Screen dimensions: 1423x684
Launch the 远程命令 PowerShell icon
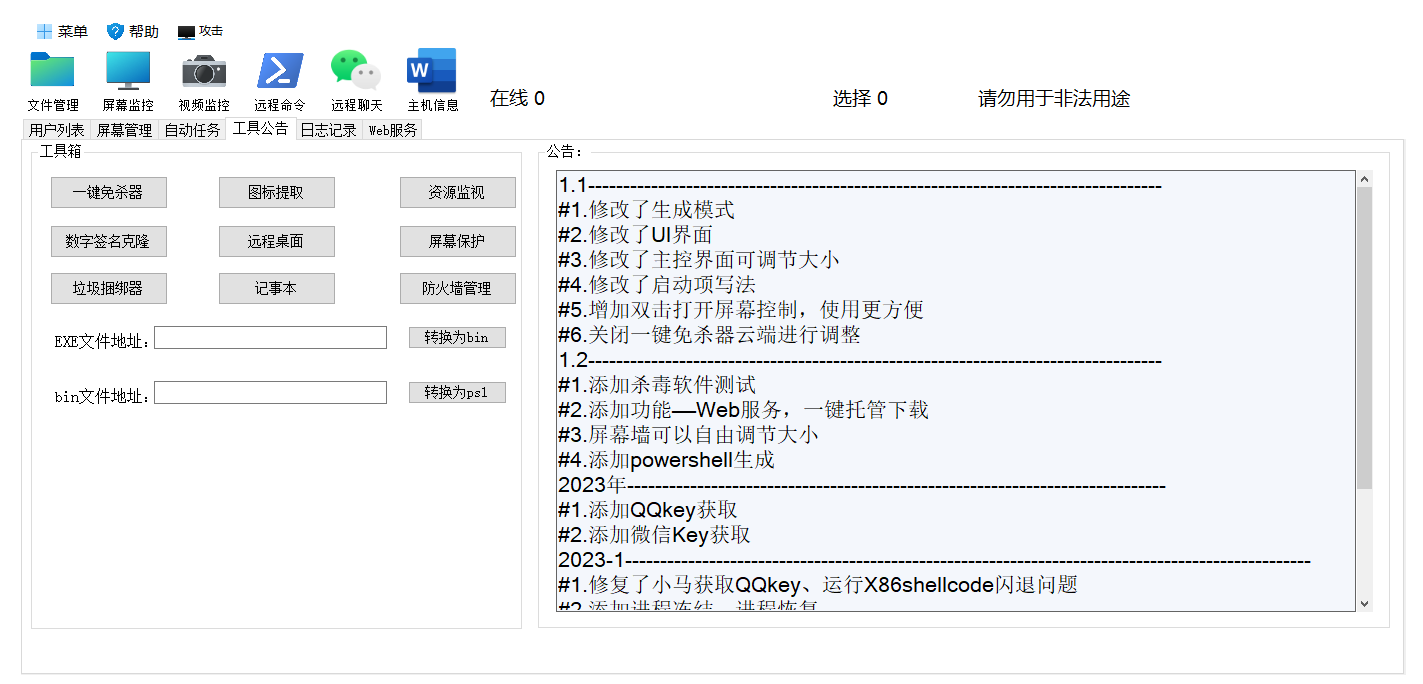click(x=280, y=71)
